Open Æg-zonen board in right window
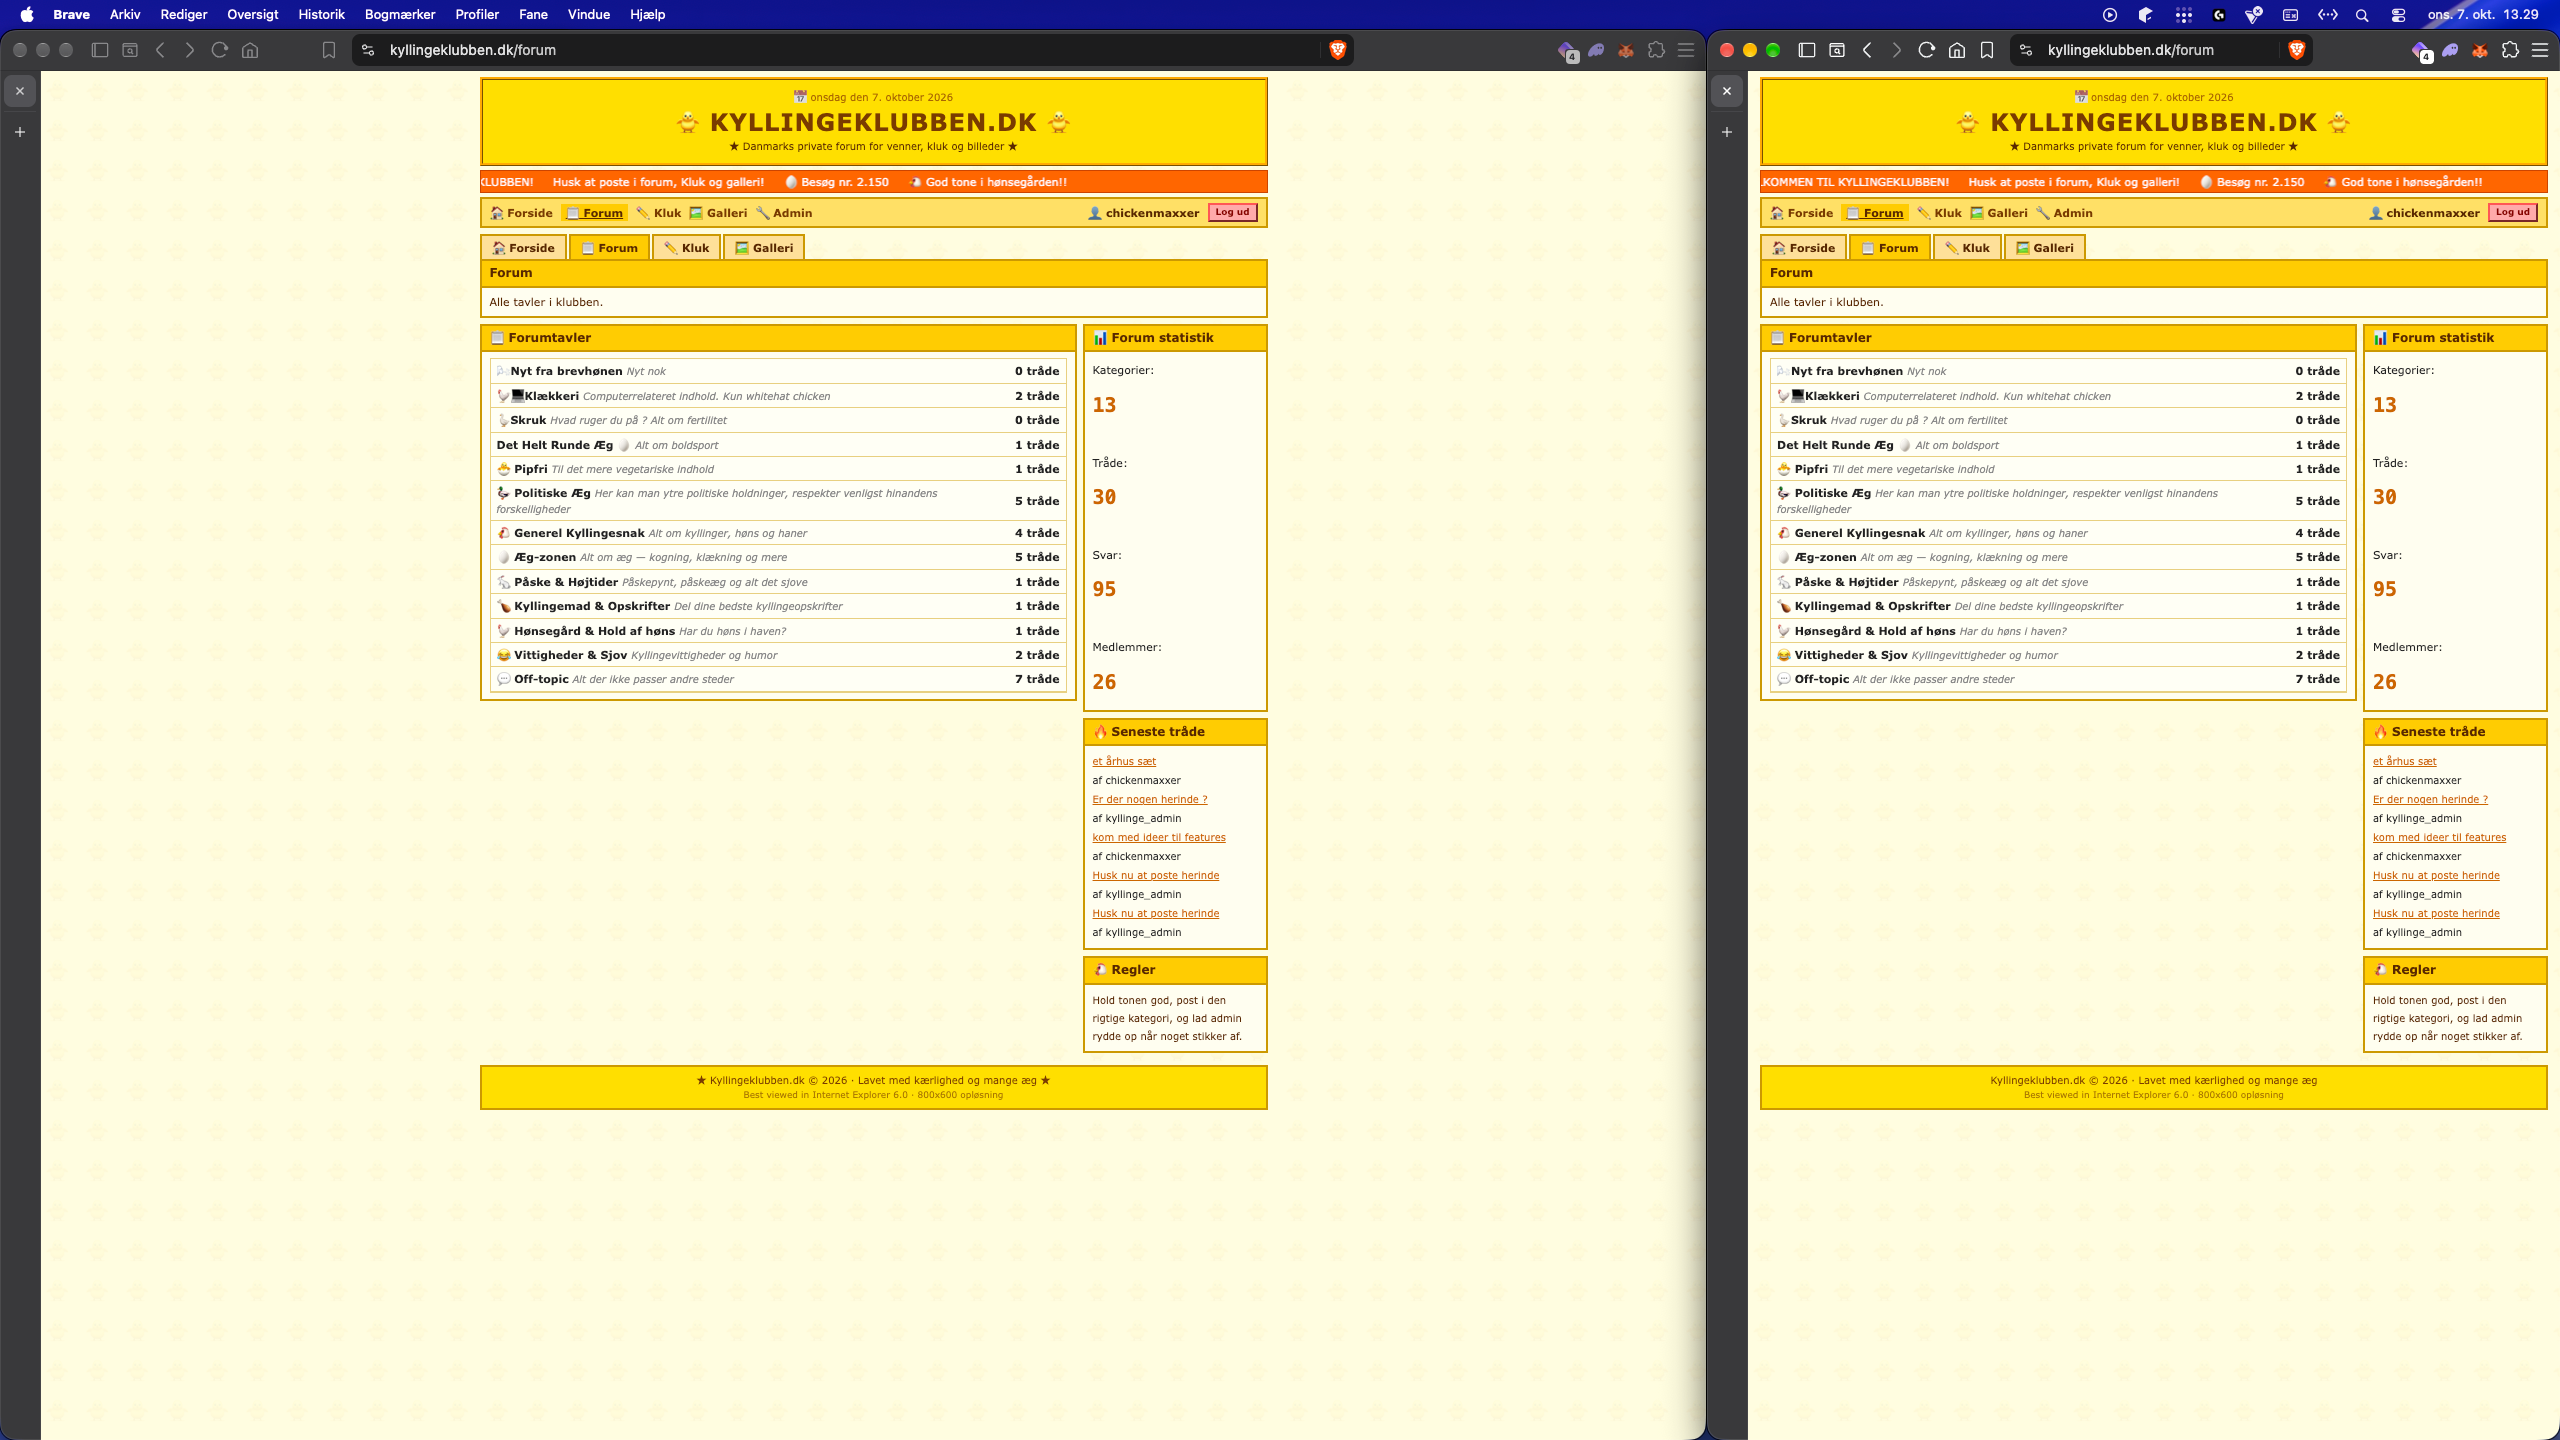Viewport: 2560px width, 1440px height. pyautogui.click(x=1825, y=557)
